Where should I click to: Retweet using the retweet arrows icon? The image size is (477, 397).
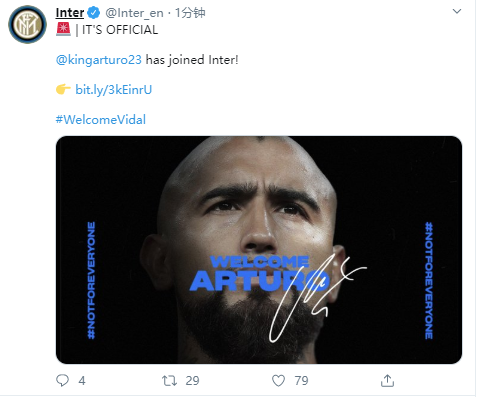(x=169, y=380)
